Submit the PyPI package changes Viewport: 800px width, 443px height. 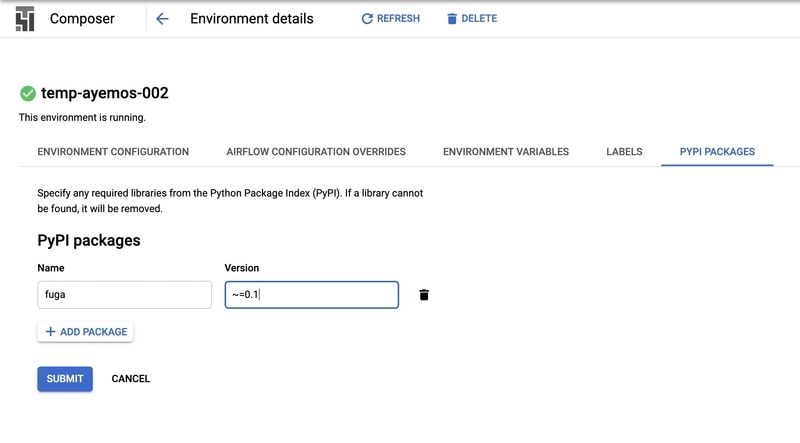tap(65, 379)
